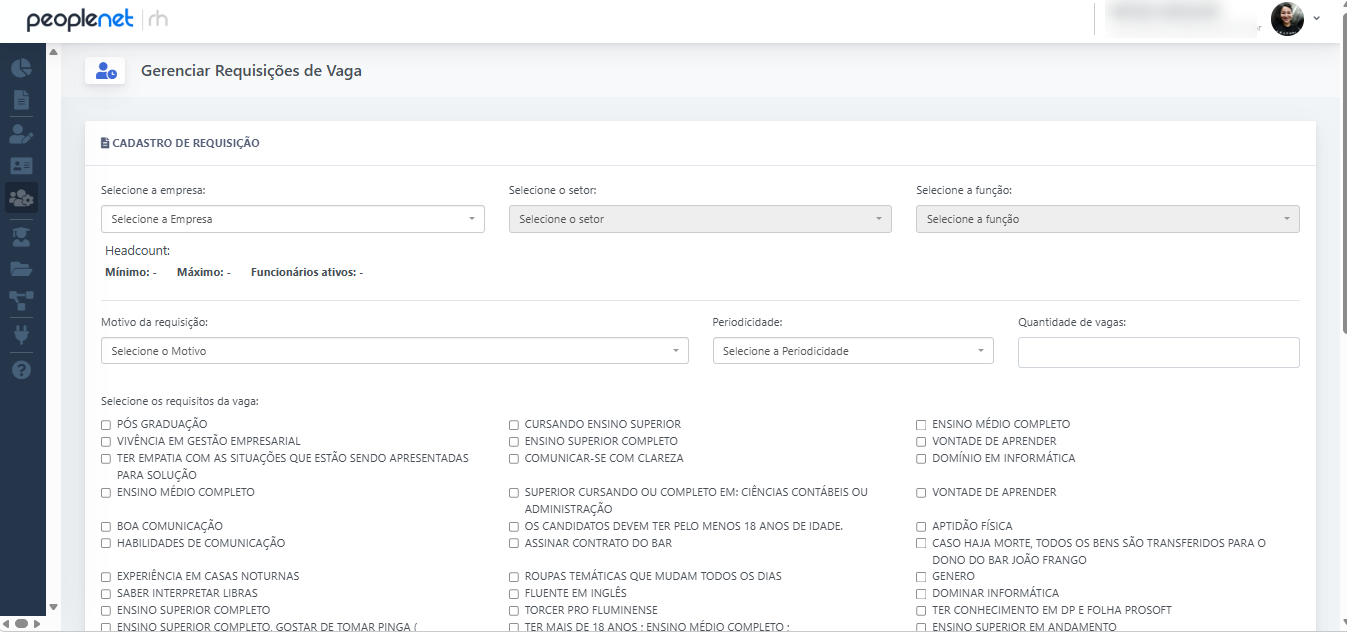The image size is (1347, 632).
Task: Check COMUNICAR-SE COM CLAREZA
Action: pyautogui.click(x=514, y=459)
